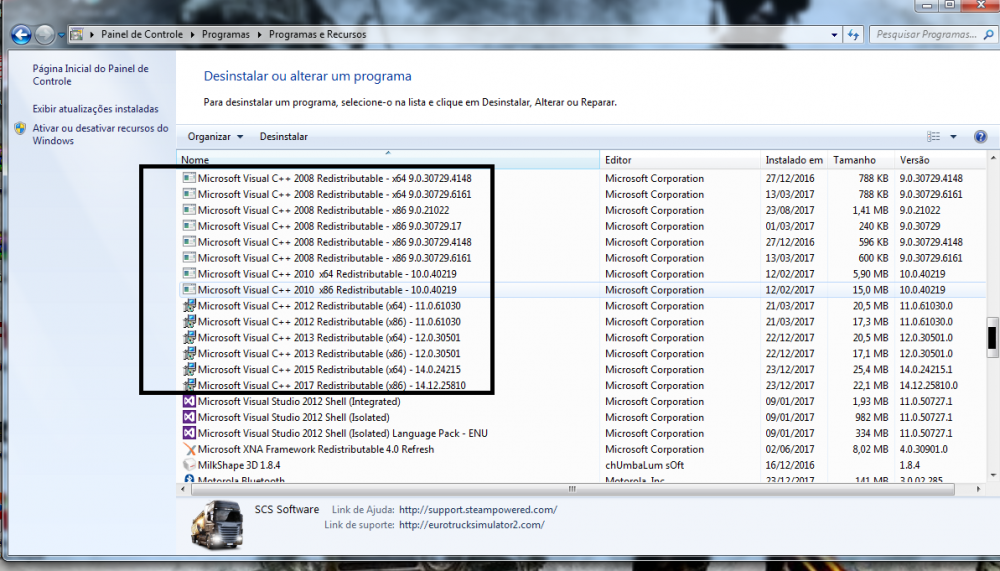Open the recent pages dropdown next to Forward
1000x571 pixels.
[61, 35]
